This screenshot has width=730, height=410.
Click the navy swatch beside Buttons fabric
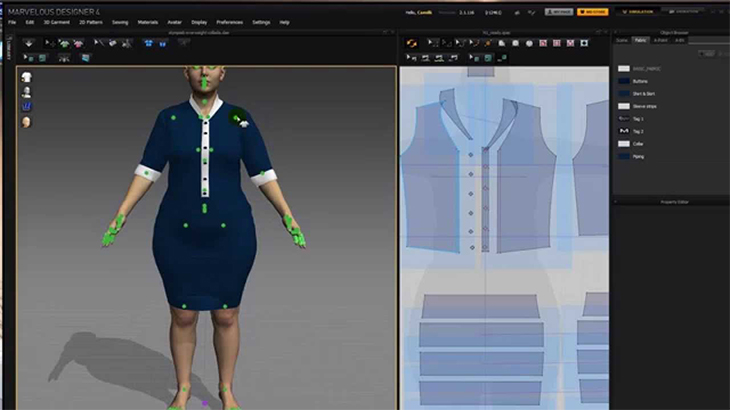point(623,81)
